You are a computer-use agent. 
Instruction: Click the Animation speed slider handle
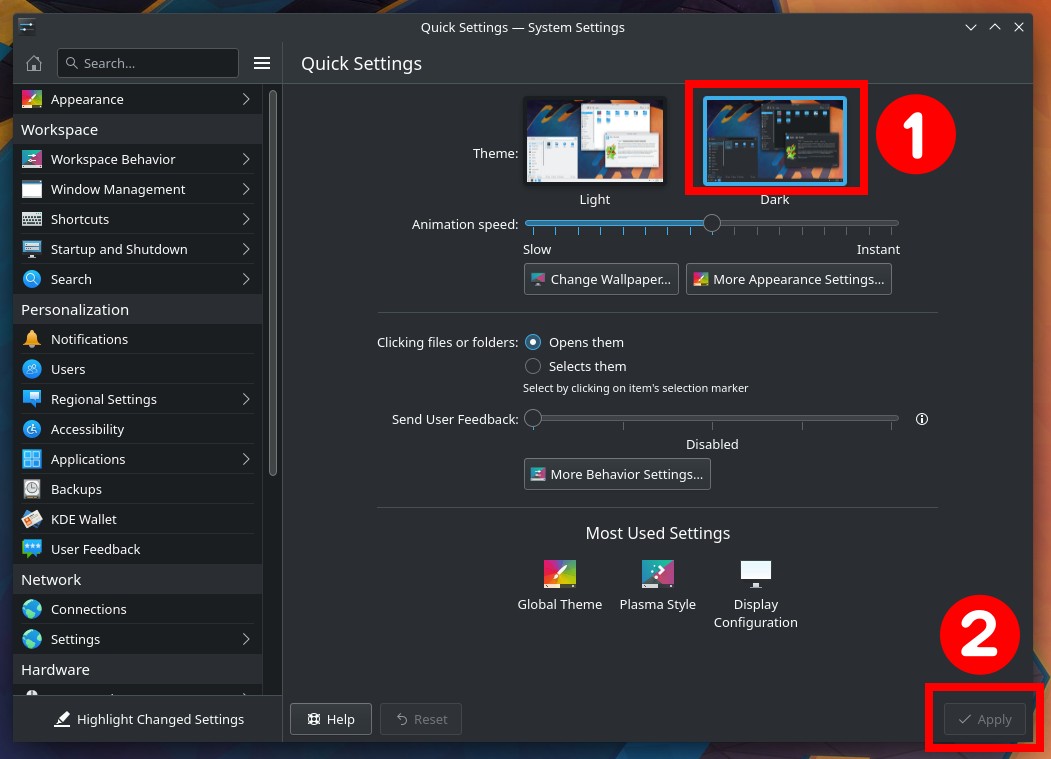(x=712, y=223)
